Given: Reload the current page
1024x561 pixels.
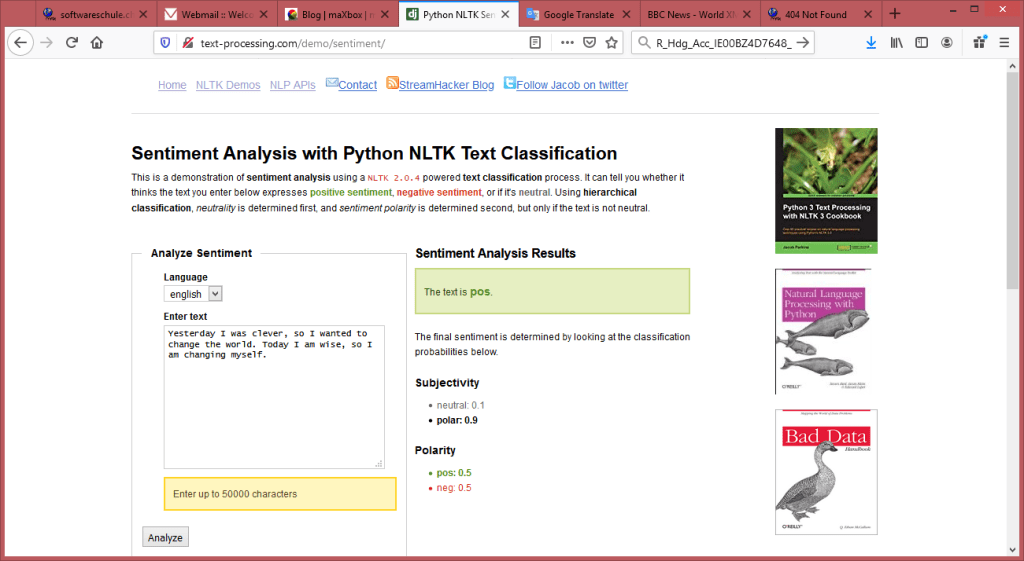Looking at the screenshot, I should pos(71,43).
